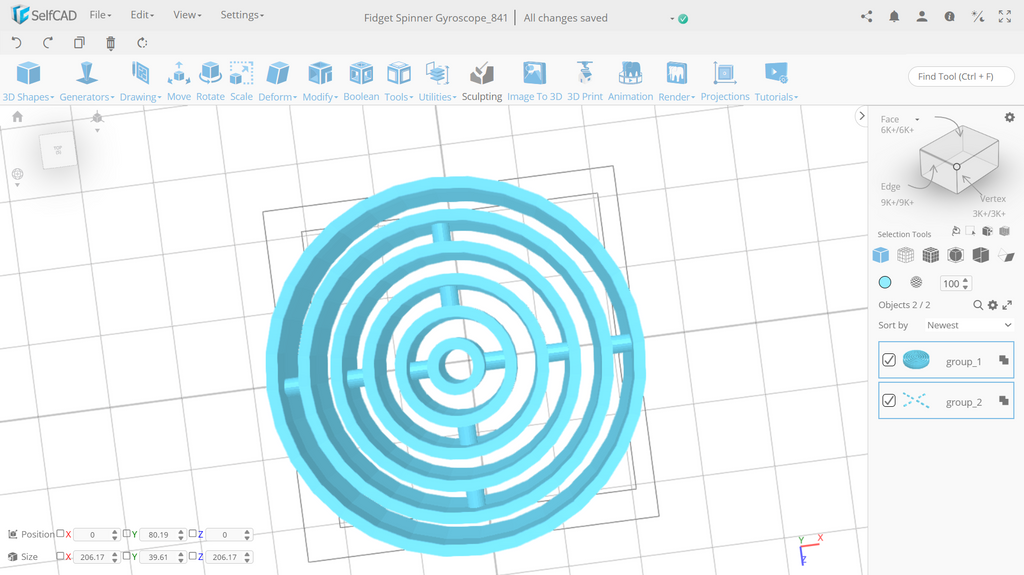Open objects list settings gear
This screenshot has height=575, width=1024.
[993, 305]
